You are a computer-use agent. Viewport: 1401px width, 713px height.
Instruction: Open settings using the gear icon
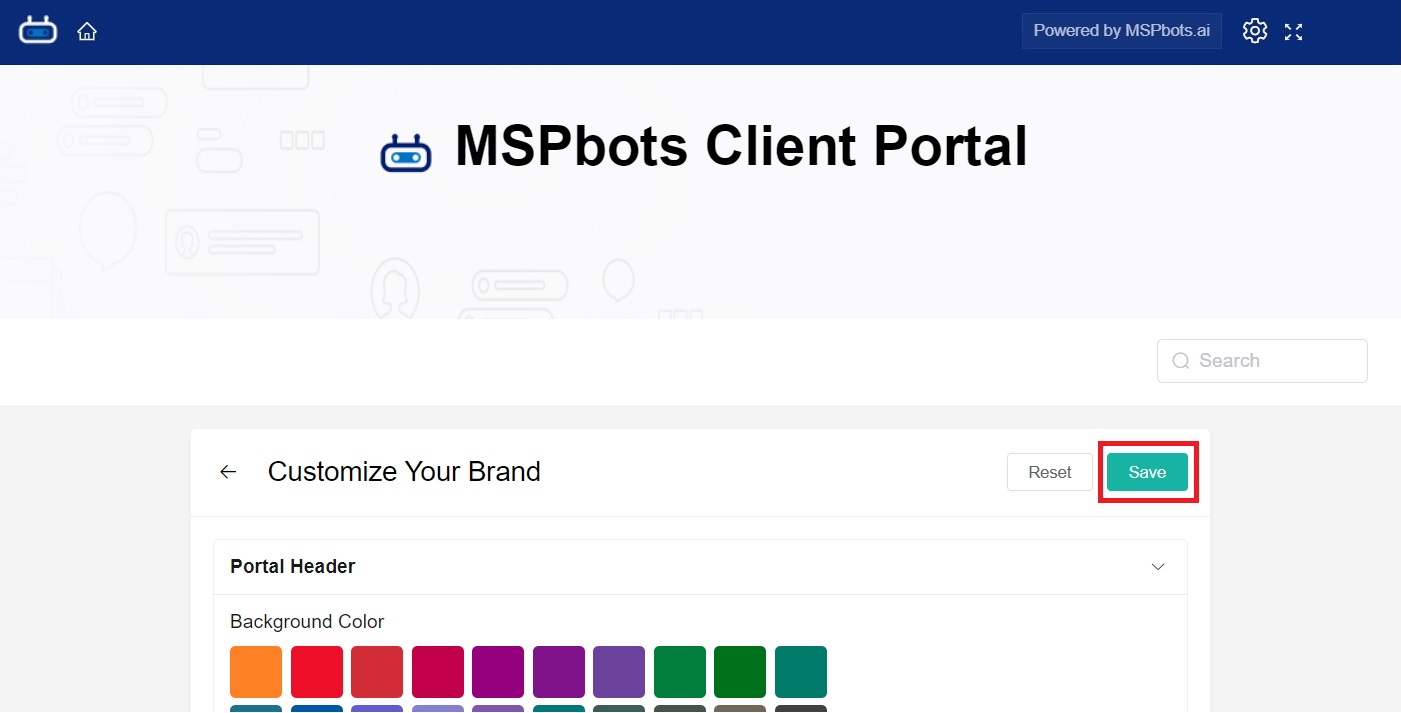click(x=1254, y=31)
